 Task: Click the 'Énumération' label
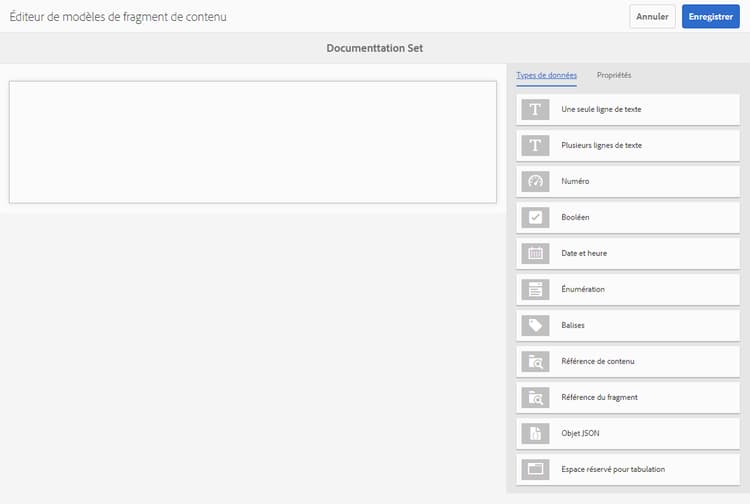pos(583,289)
